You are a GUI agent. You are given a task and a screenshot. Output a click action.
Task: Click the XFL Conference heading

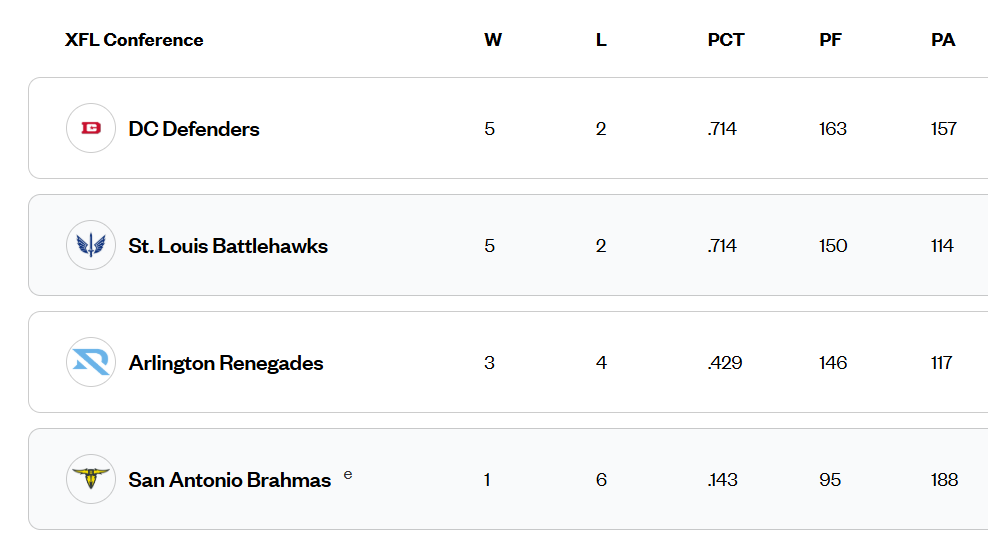[x=134, y=40]
